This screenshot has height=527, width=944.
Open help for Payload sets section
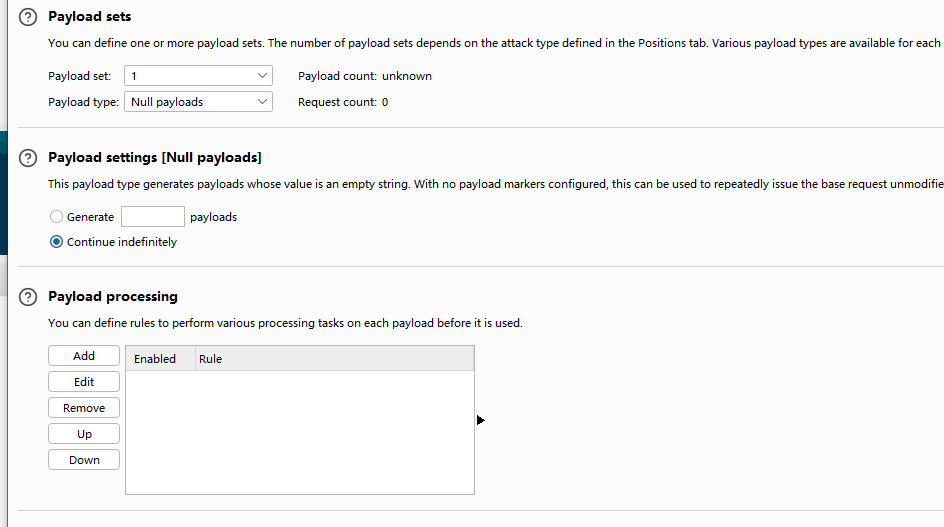coord(28,17)
